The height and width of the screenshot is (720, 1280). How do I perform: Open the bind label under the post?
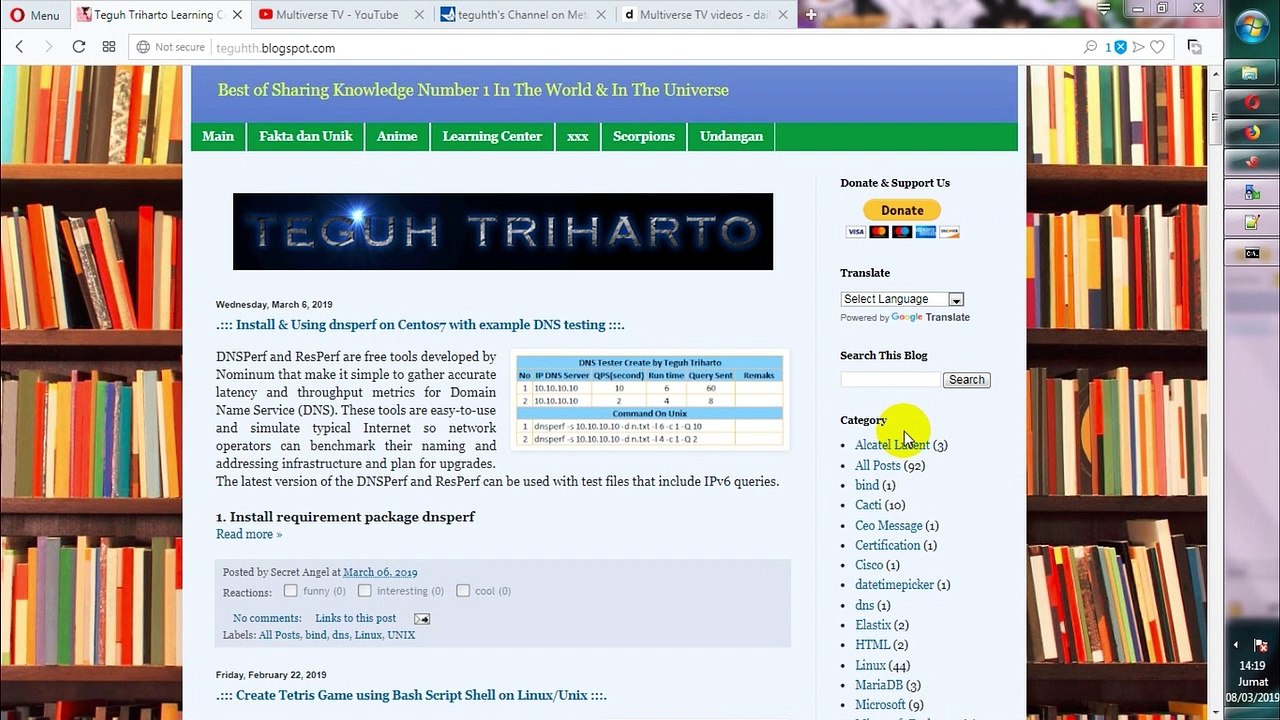pos(316,635)
